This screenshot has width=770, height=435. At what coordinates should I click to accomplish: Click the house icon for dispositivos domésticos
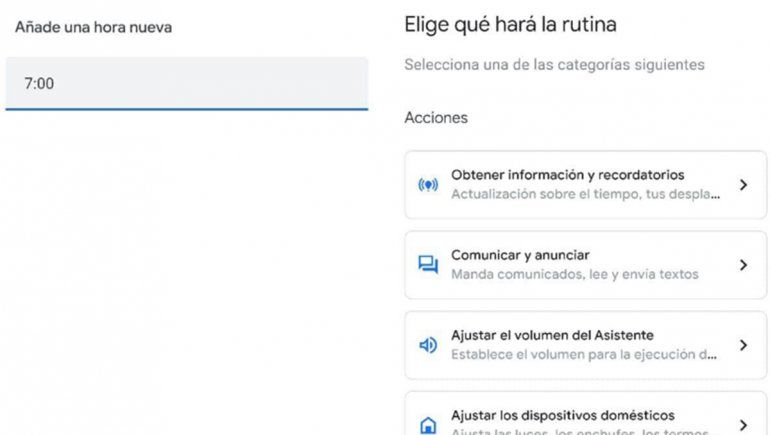tap(428, 424)
